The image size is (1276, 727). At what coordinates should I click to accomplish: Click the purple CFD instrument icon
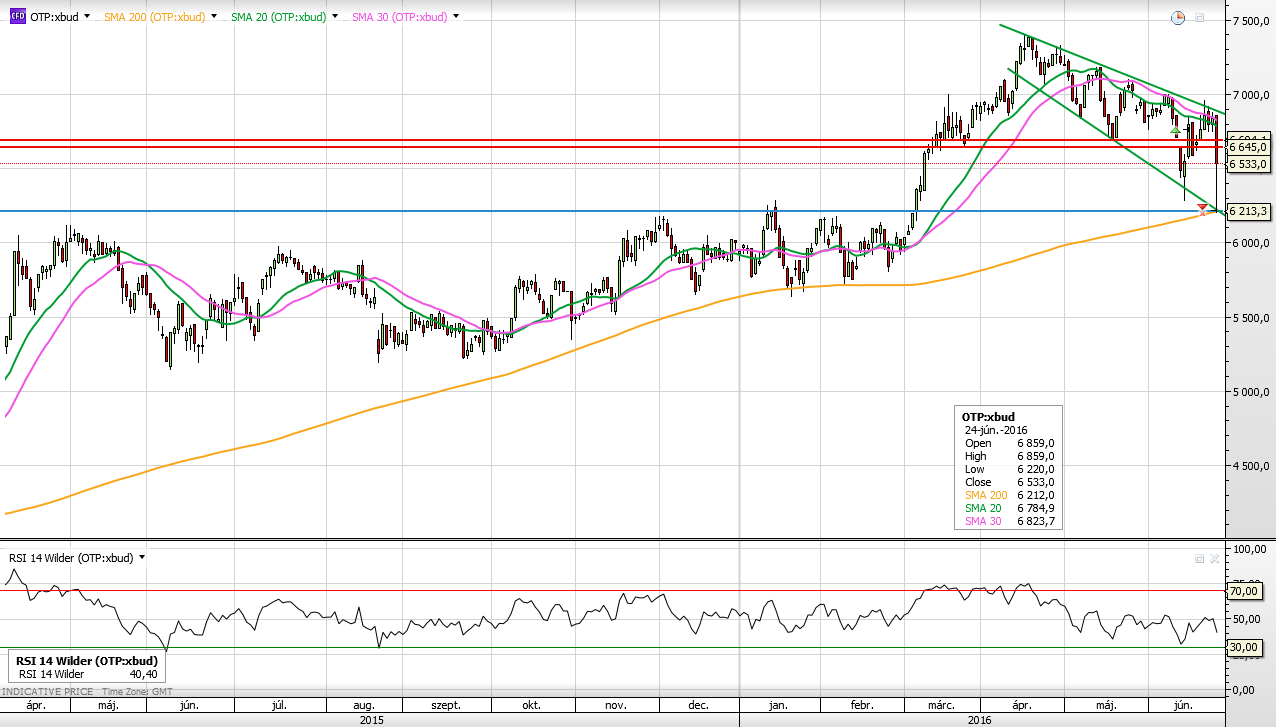pos(17,17)
